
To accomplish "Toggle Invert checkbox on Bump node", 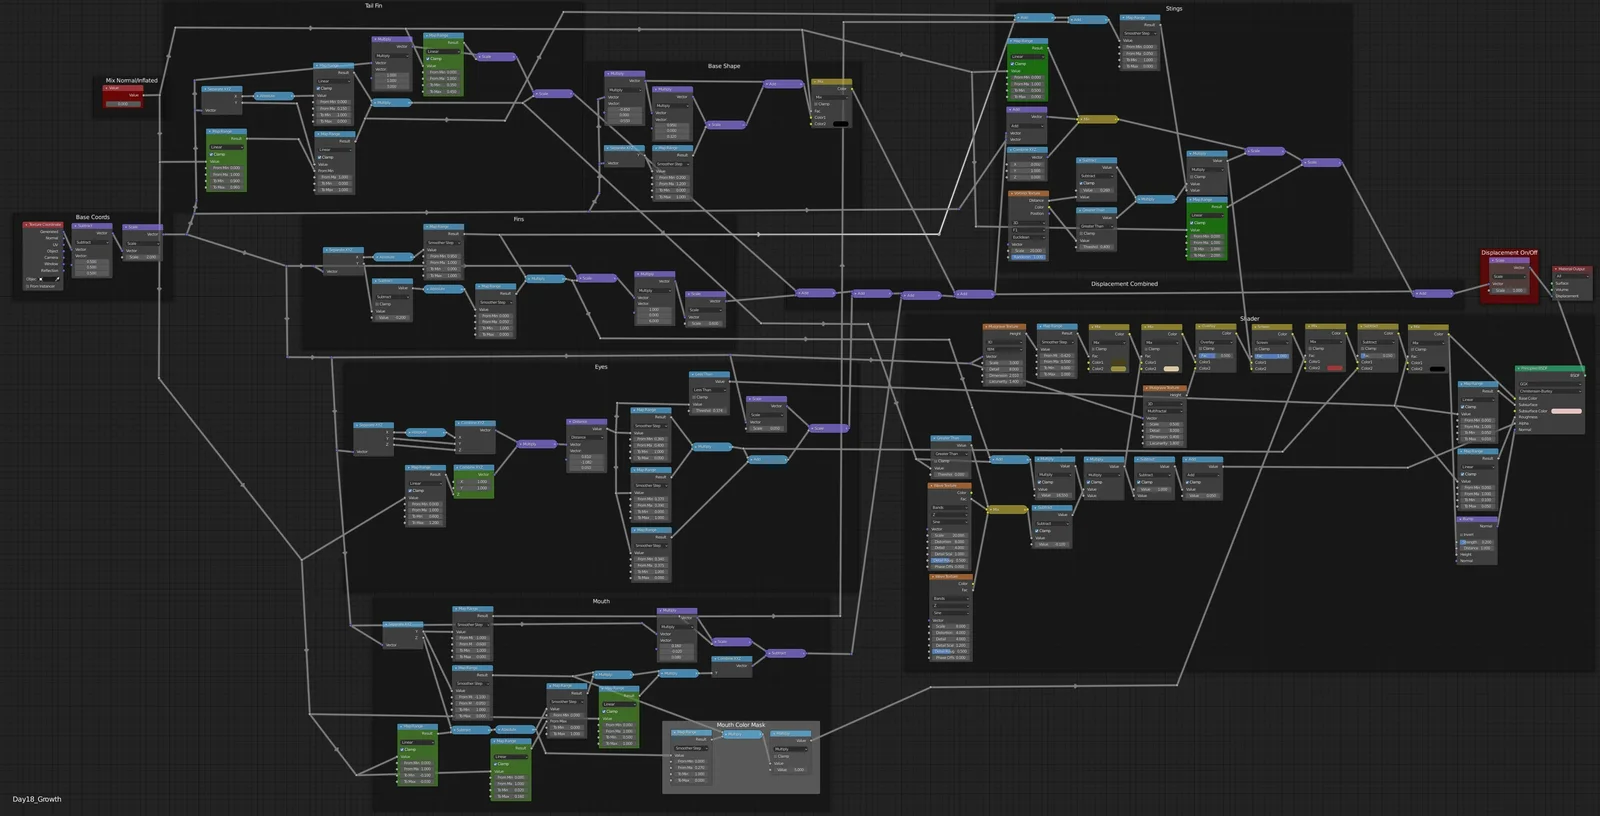I will (1461, 534).
